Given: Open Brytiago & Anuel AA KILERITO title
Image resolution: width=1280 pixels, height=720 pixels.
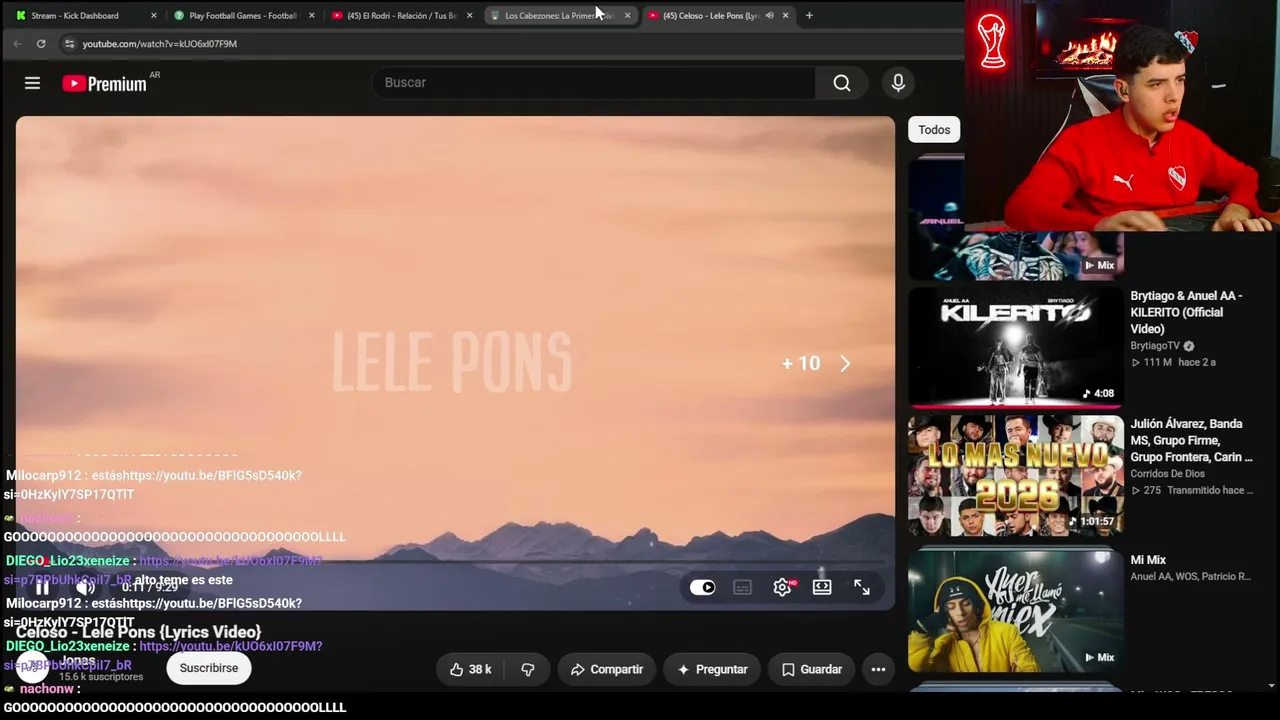Looking at the screenshot, I should pos(1186,312).
